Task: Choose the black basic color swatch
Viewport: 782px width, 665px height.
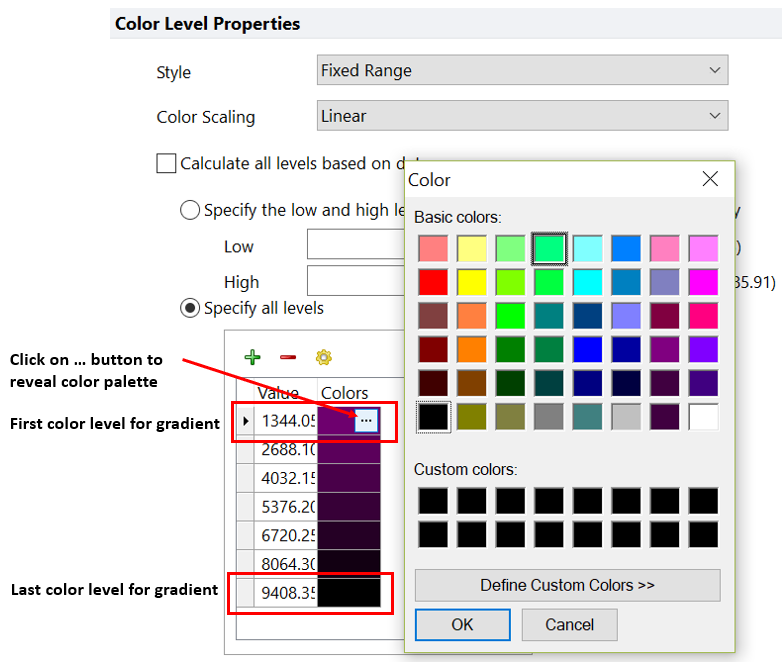Action: pyautogui.click(x=433, y=417)
